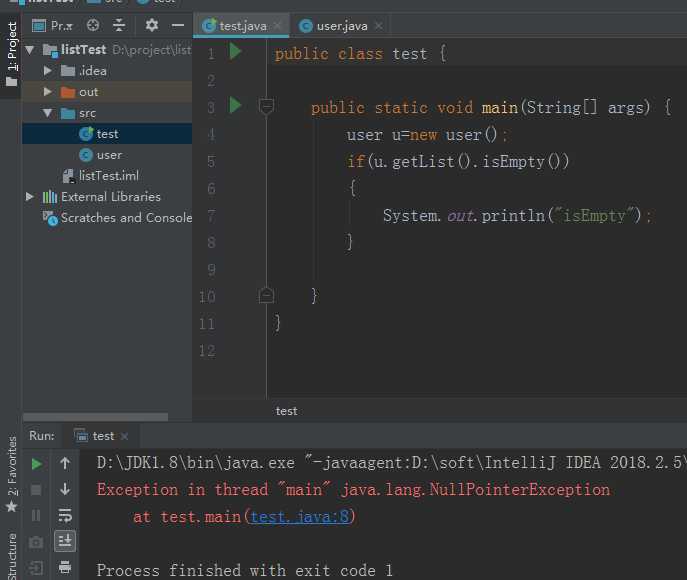The width and height of the screenshot is (687, 580).
Task: Collapse main method with fold marker on line 3
Action: click(266, 106)
